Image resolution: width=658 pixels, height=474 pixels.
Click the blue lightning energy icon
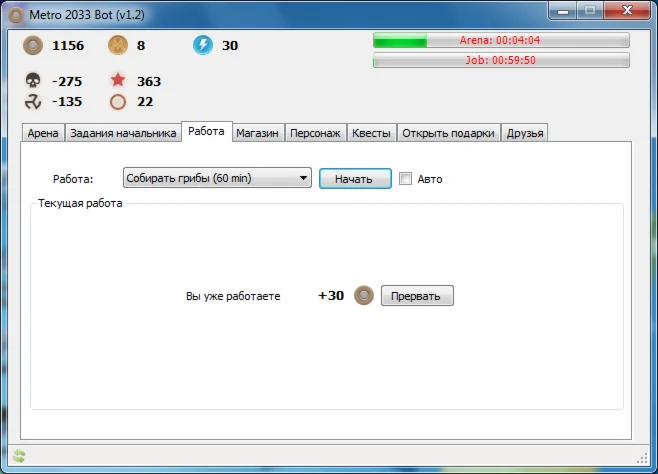point(203,45)
